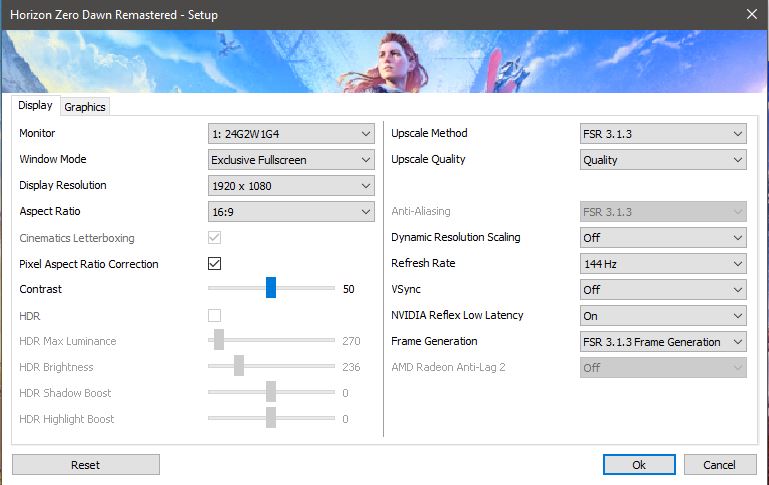Open the Dynamic Resolution Scaling dropdown
This screenshot has height=485, width=769.
663,237
